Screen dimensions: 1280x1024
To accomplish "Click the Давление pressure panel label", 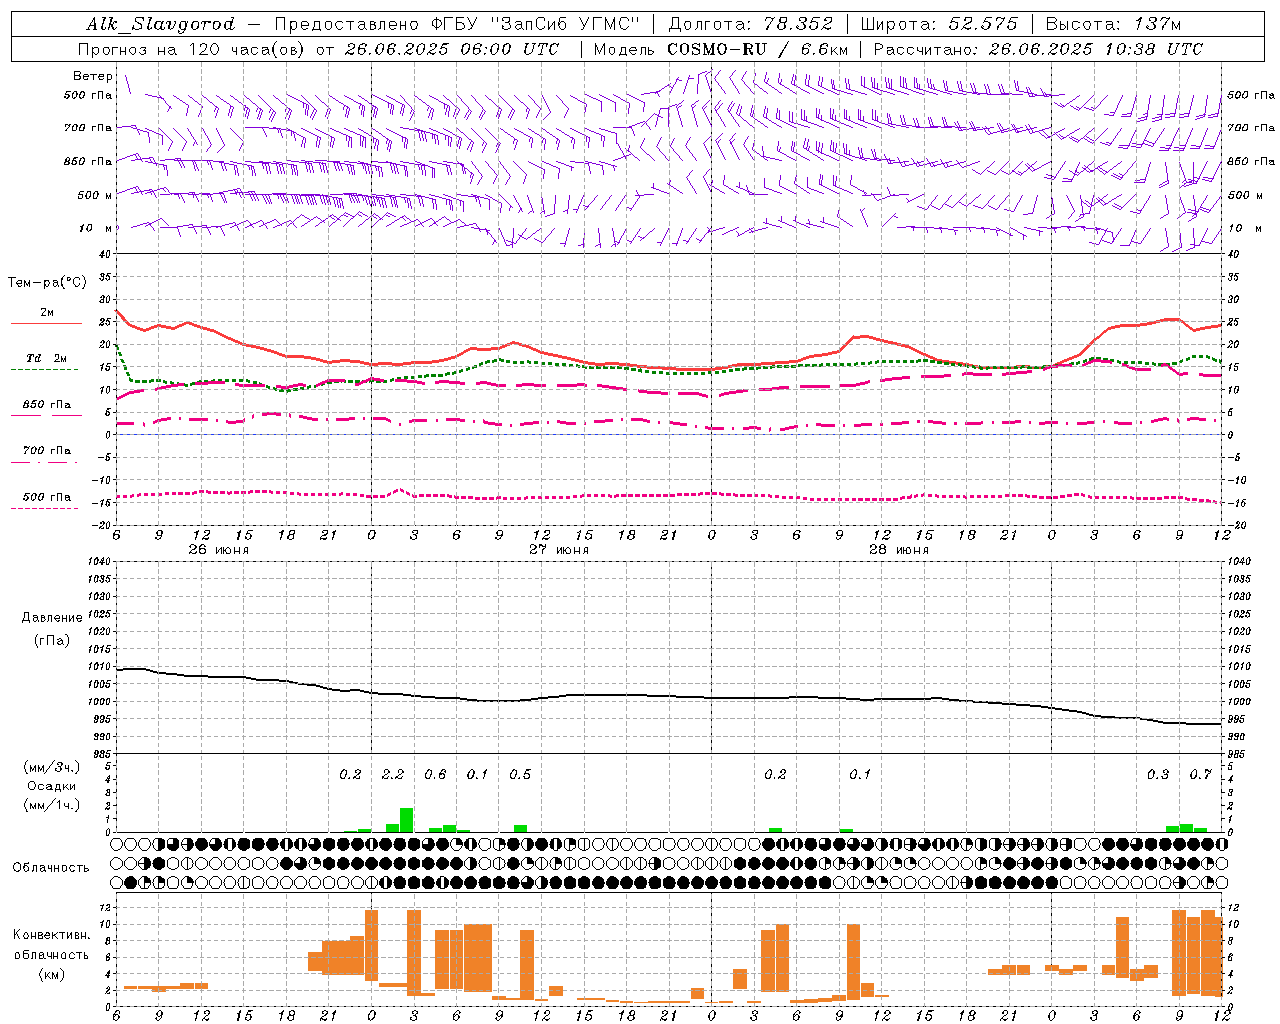I will click(x=52, y=618).
